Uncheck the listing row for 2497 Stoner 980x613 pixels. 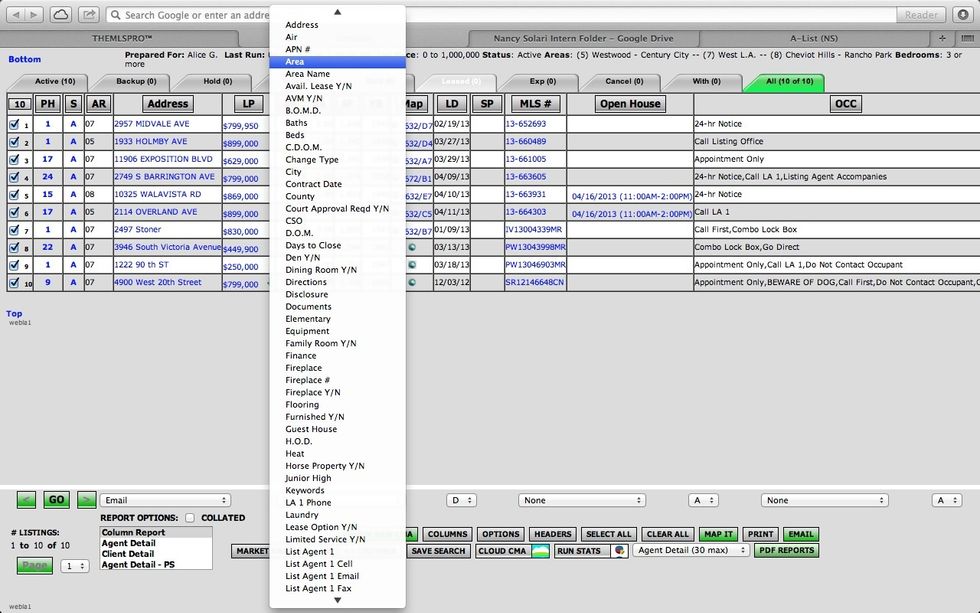click(14, 229)
